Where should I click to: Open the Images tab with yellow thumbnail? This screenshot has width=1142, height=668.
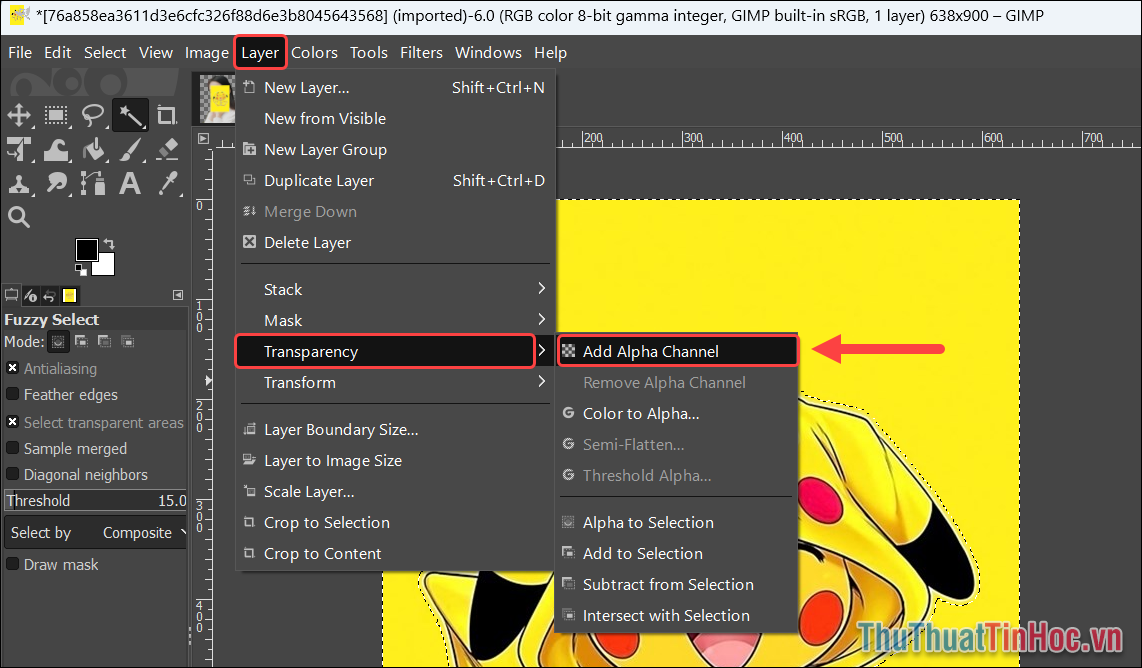[x=69, y=295]
